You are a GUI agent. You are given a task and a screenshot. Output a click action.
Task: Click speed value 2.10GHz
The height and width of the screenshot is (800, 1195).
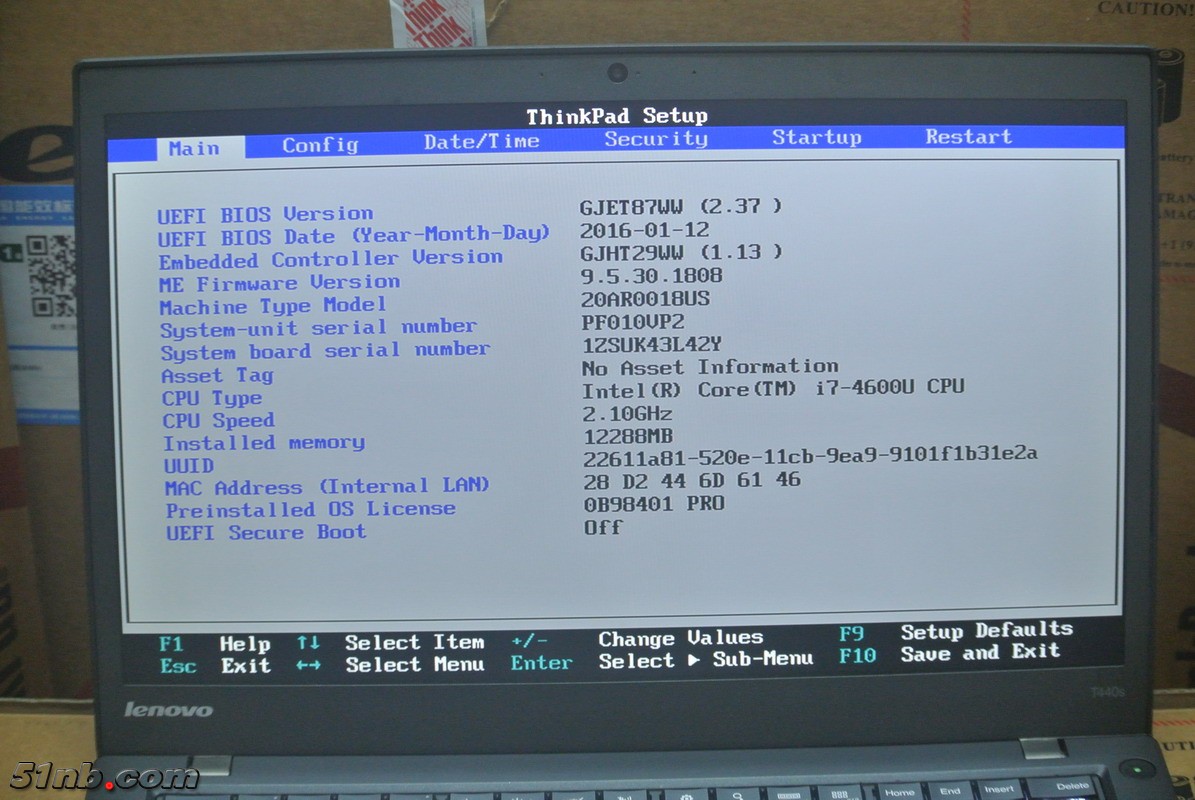pyautogui.click(x=627, y=414)
